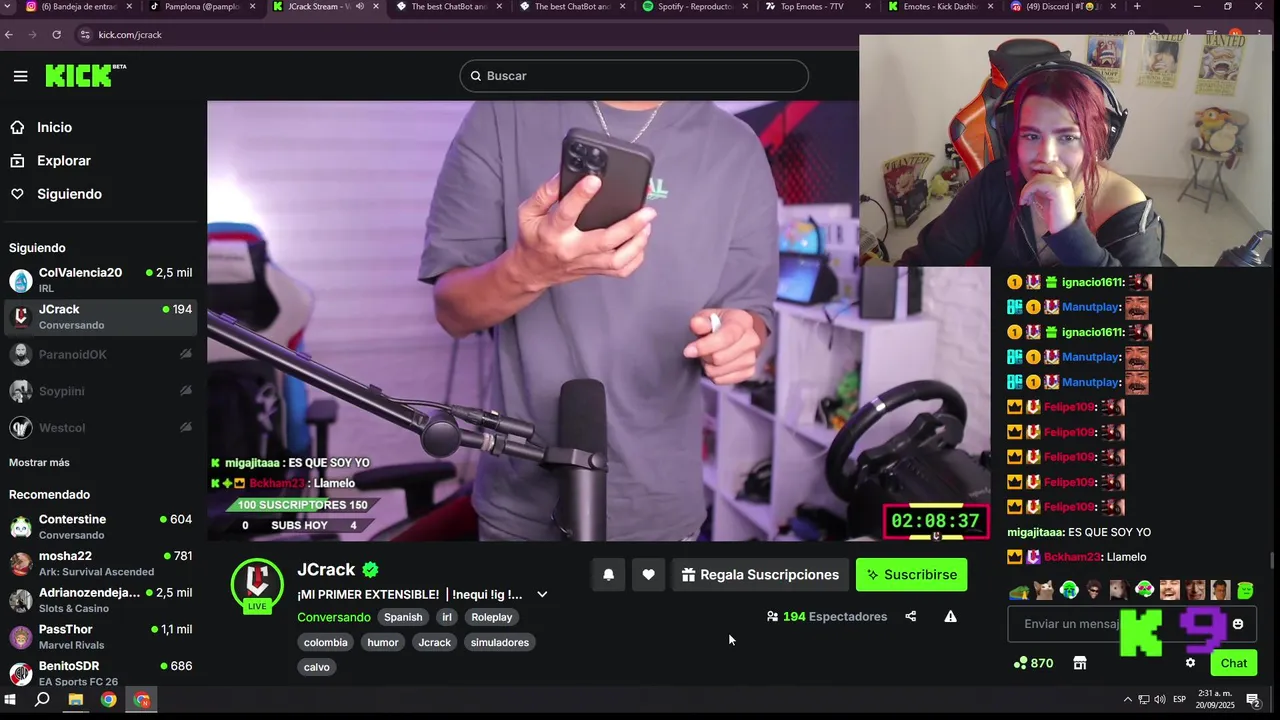Image resolution: width=1280 pixels, height=720 pixels.
Task: Toggle notification bell for JCrack
Action: (x=608, y=575)
